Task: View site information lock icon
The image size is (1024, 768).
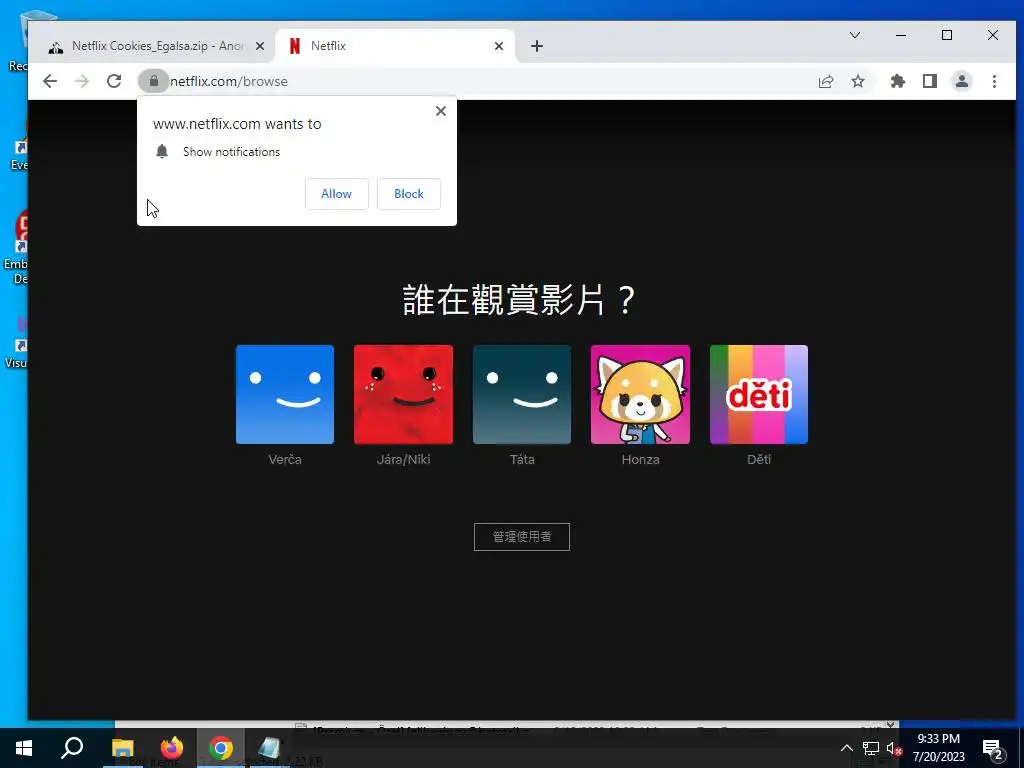Action: (153, 81)
